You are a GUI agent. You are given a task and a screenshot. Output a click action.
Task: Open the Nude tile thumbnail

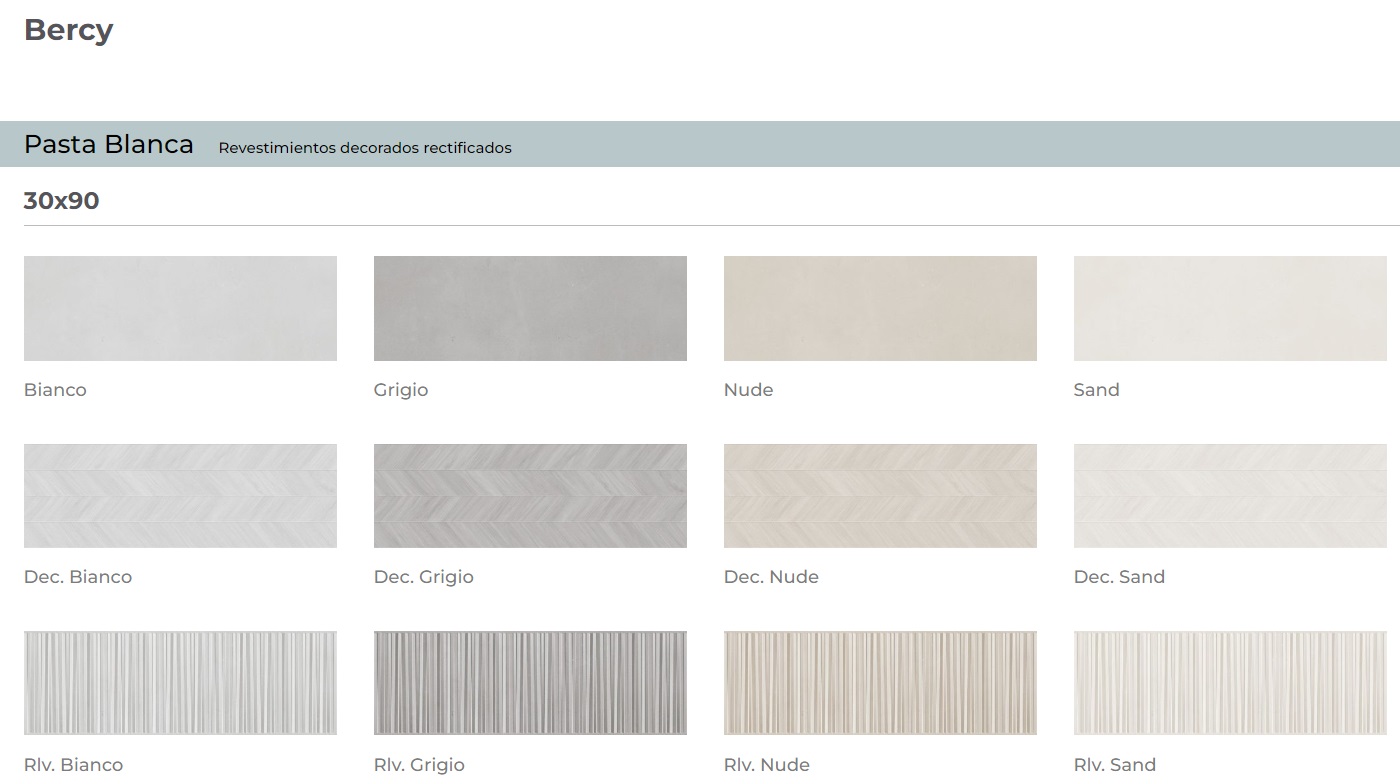tap(880, 308)
